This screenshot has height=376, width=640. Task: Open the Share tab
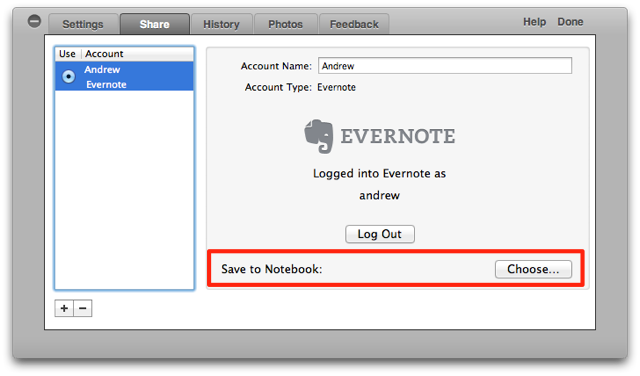click(x=155, y=24)
